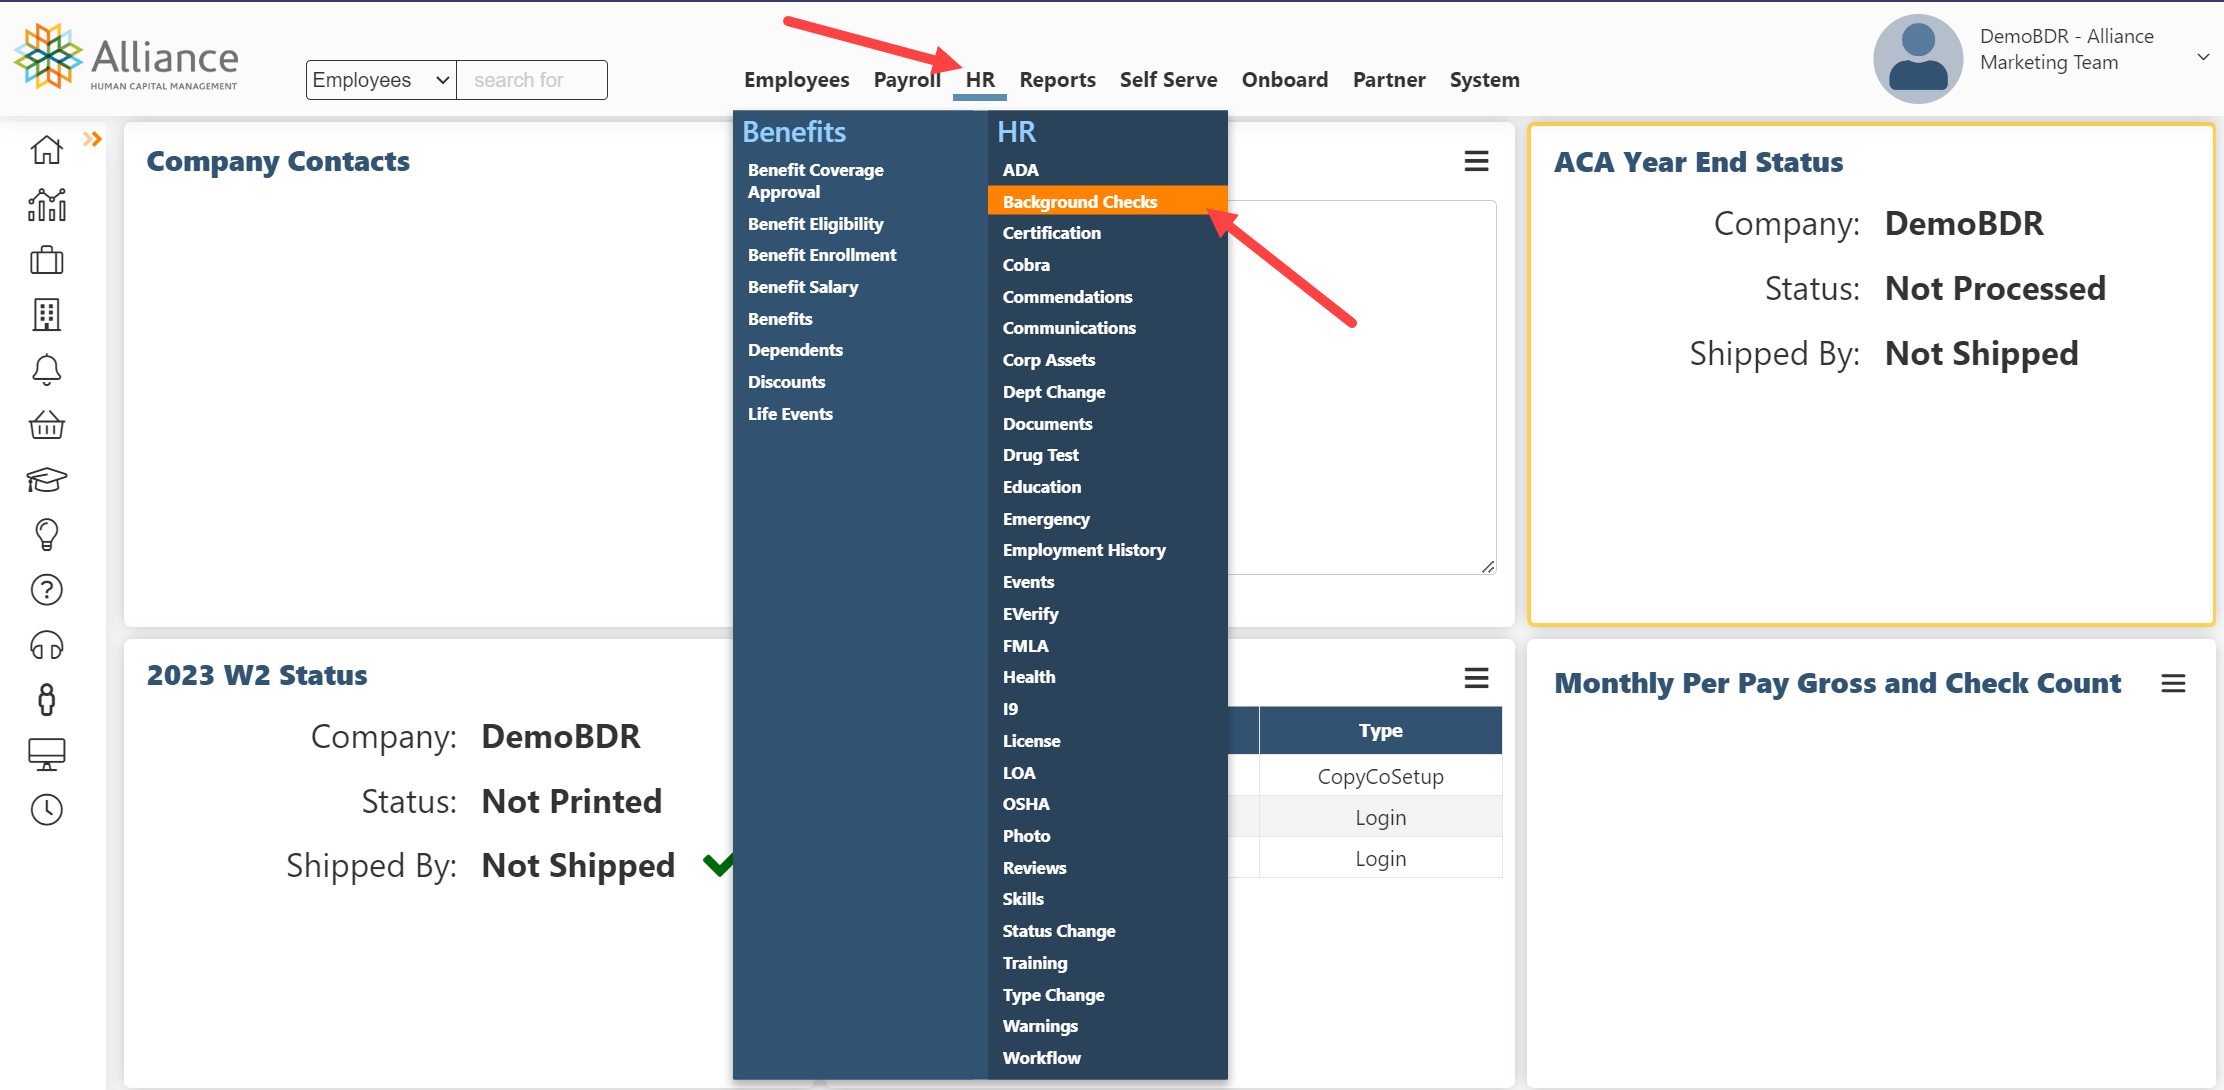Click the briefcase sidebar icon
Viewport: 2224px width, 1090px height.
coord(47,260)
